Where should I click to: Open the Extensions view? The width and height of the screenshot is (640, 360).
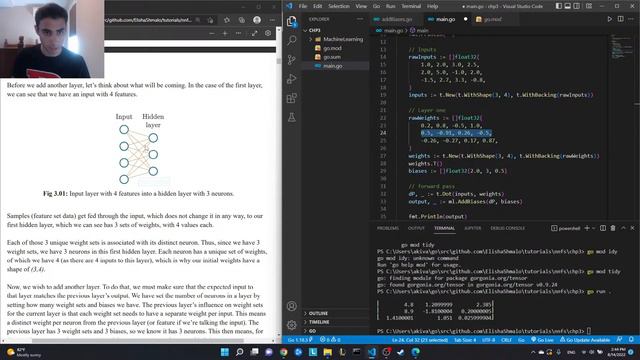coord(291,98)
